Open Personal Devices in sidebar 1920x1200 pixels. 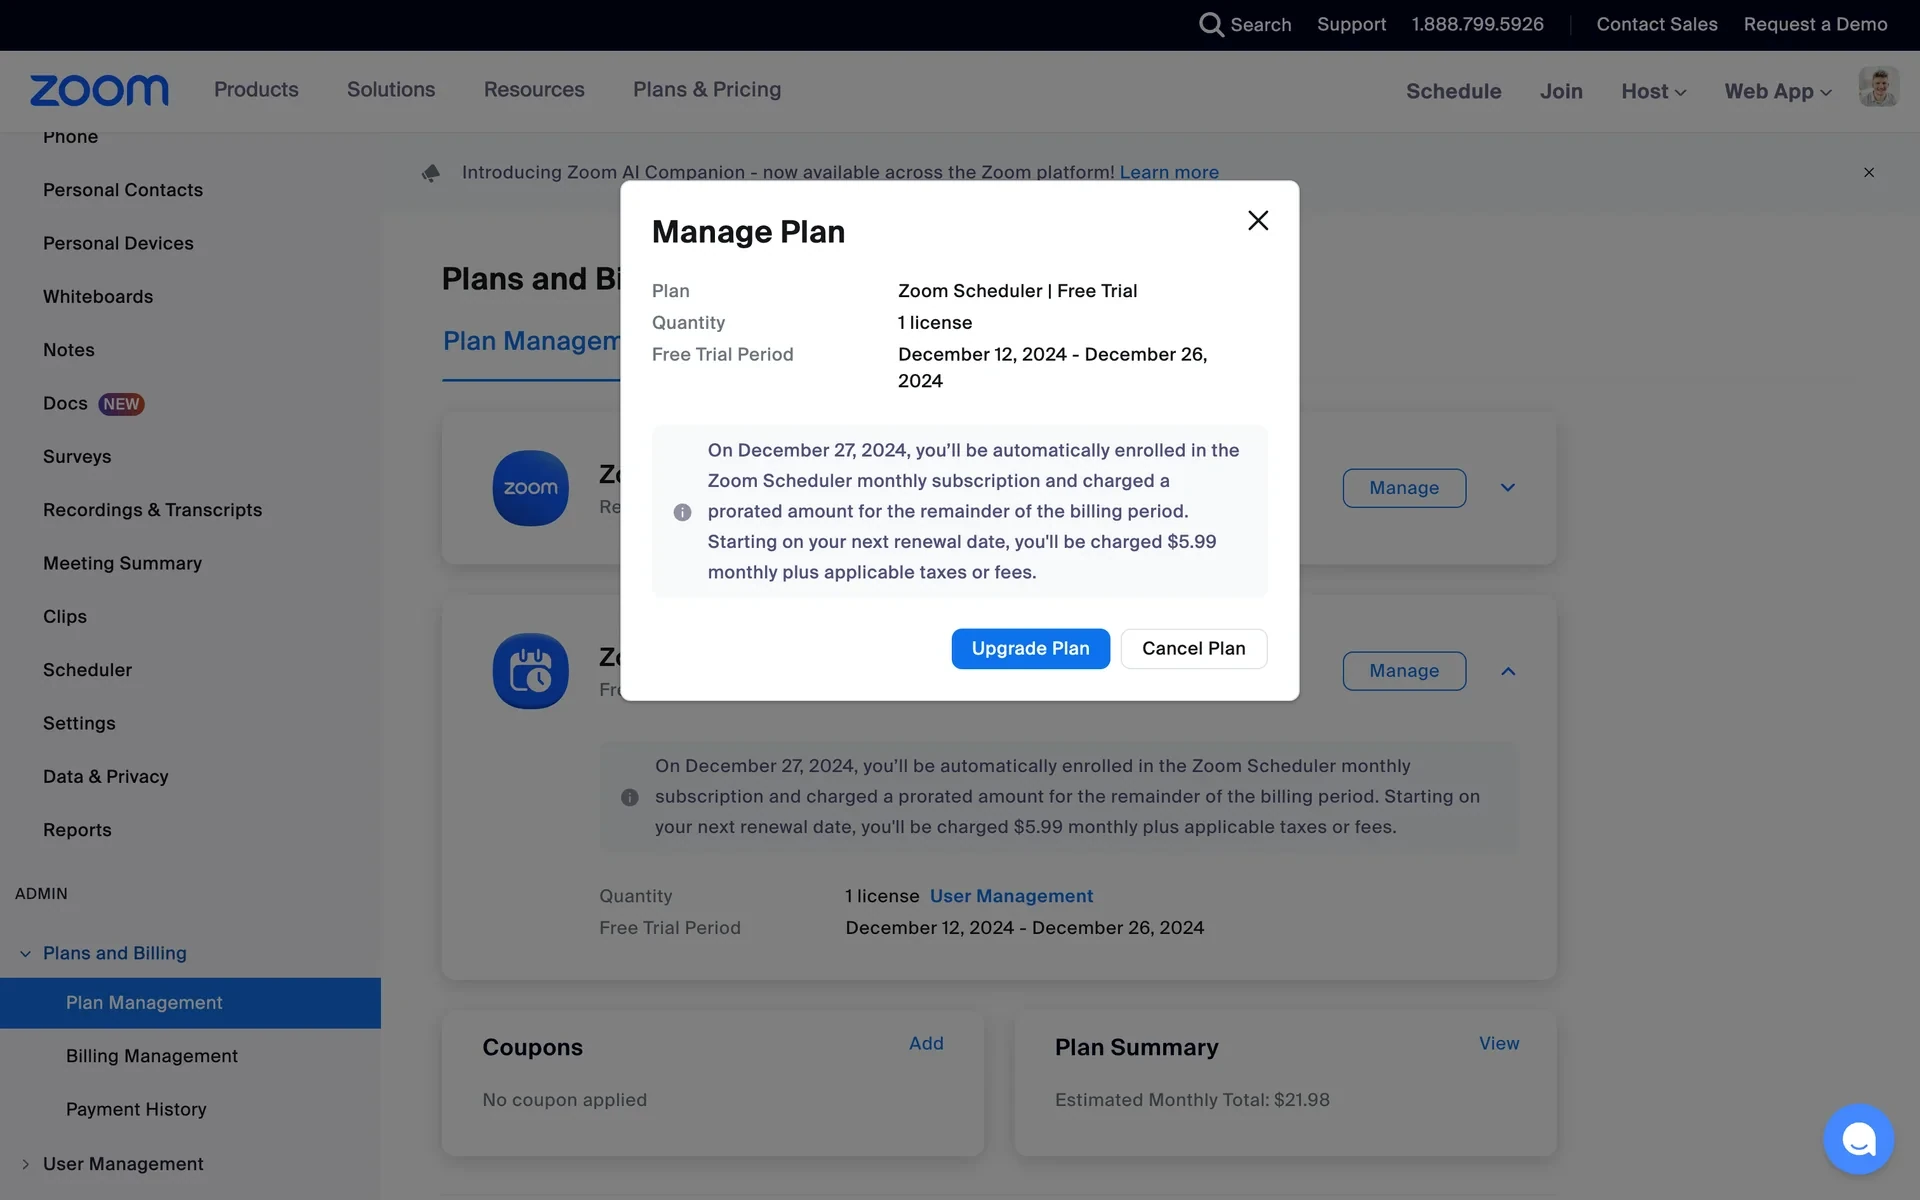tap(118, 243)
